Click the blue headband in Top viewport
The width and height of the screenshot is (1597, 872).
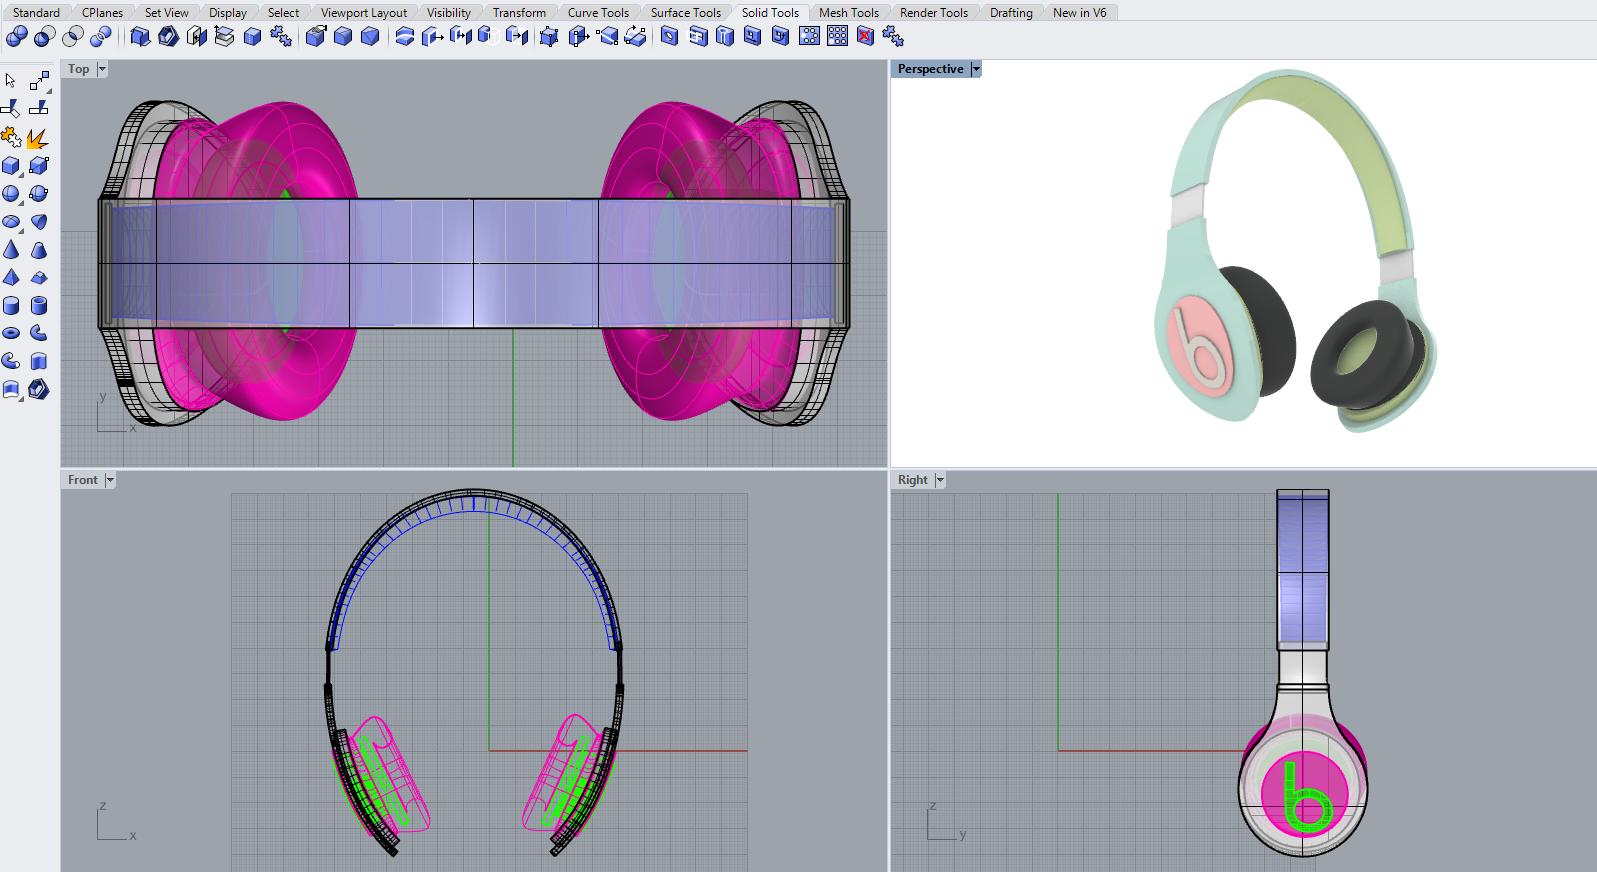point(473,263)
